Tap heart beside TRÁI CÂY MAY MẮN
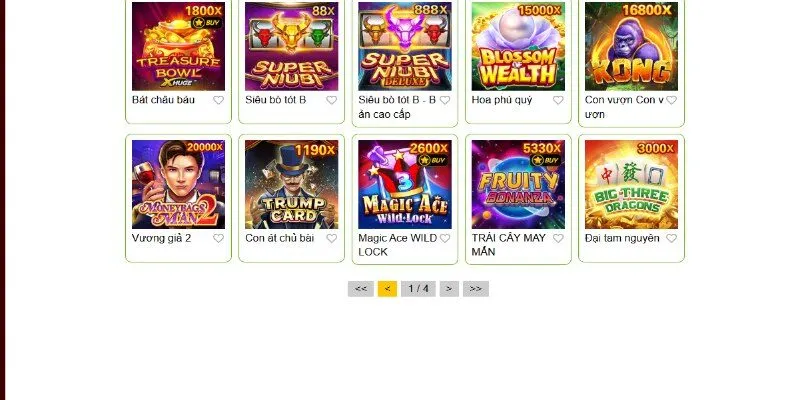This screenshot has width=800, height=400. click(558, 238)
